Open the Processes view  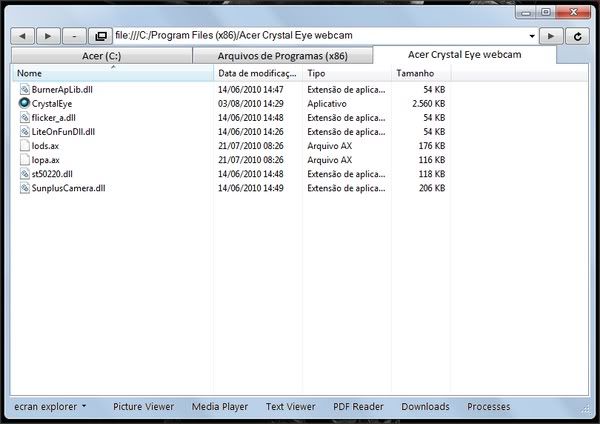(489, 407)
